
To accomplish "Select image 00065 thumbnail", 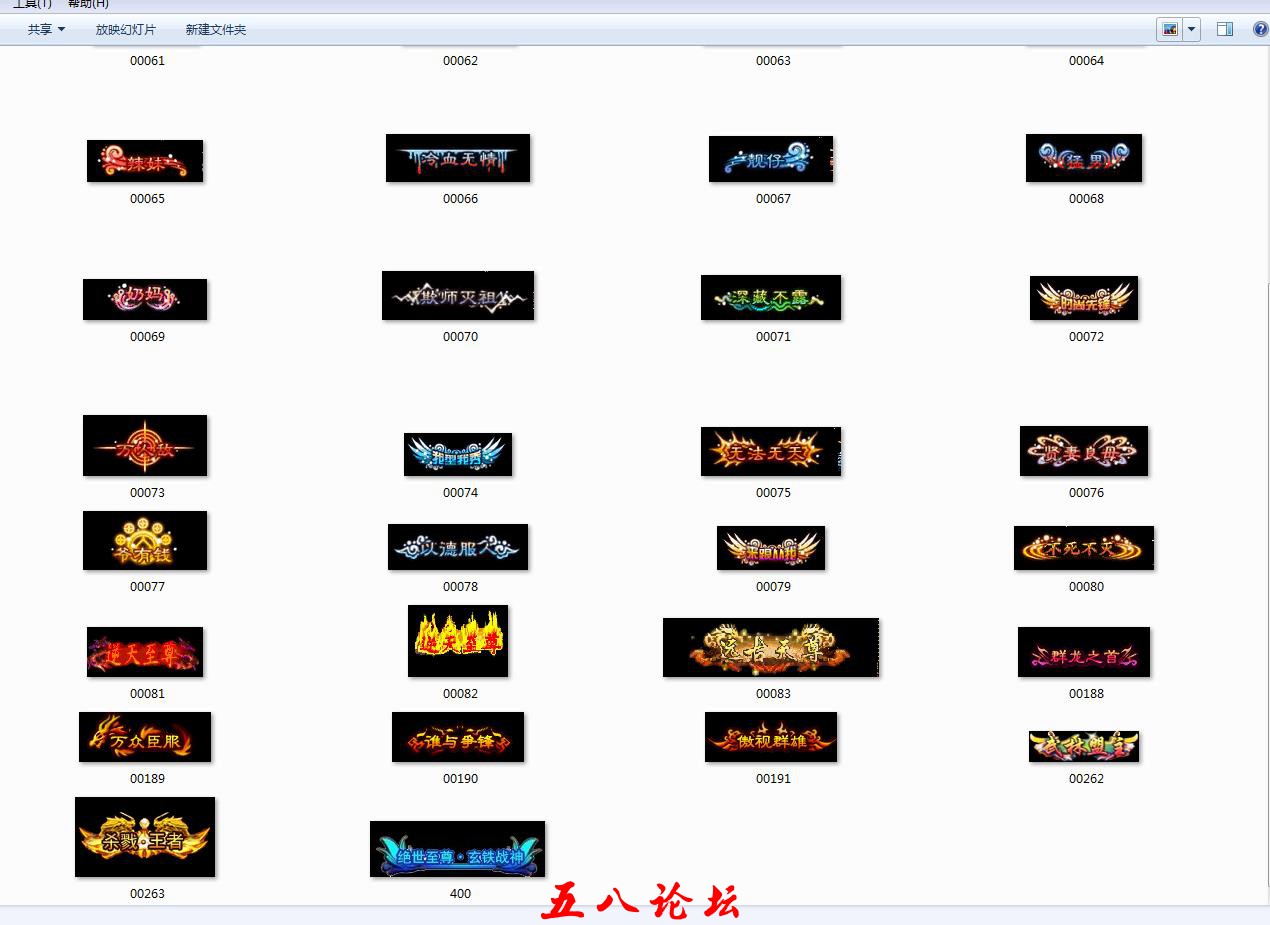I will (x=145, y=158).
